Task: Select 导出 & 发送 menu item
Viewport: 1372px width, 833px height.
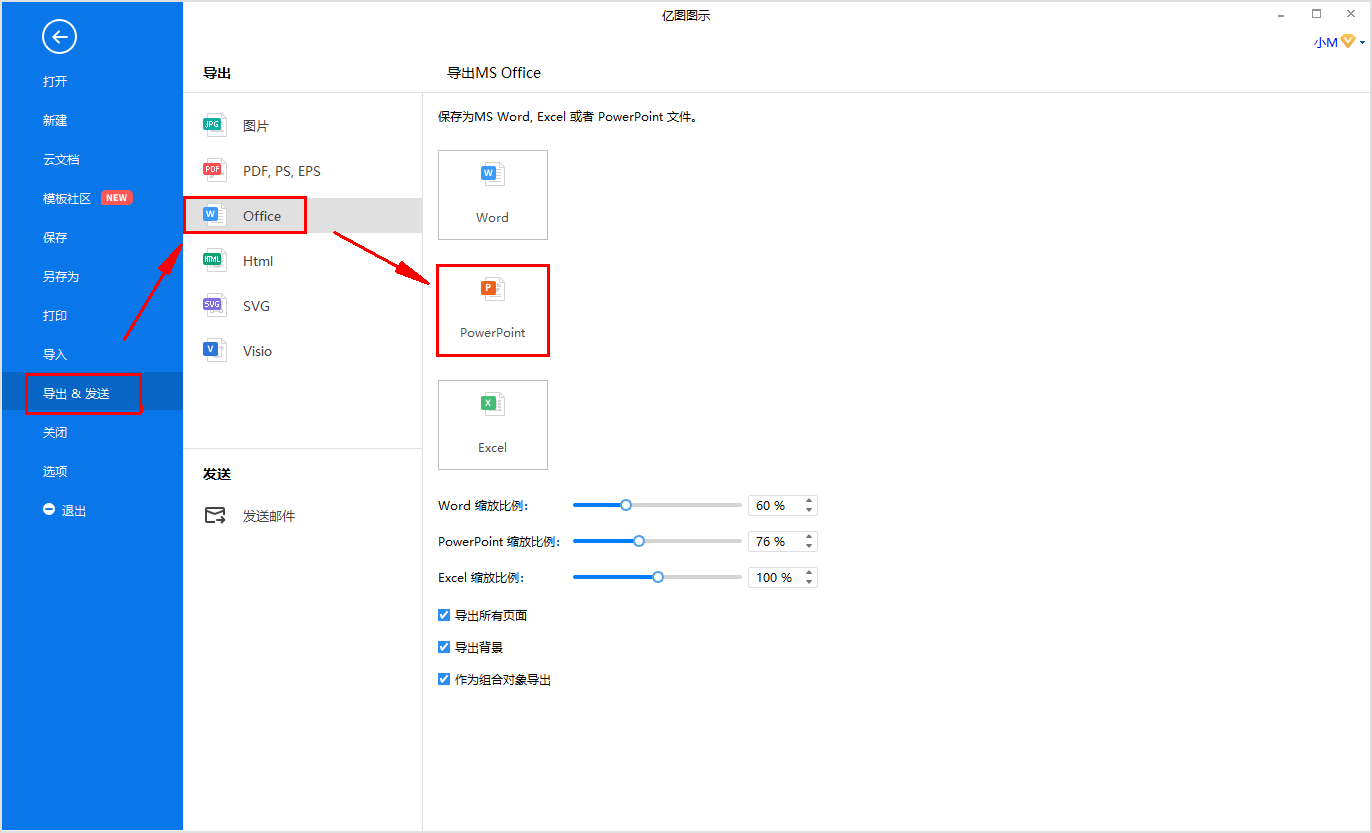Action: click(x=92, y=394)
